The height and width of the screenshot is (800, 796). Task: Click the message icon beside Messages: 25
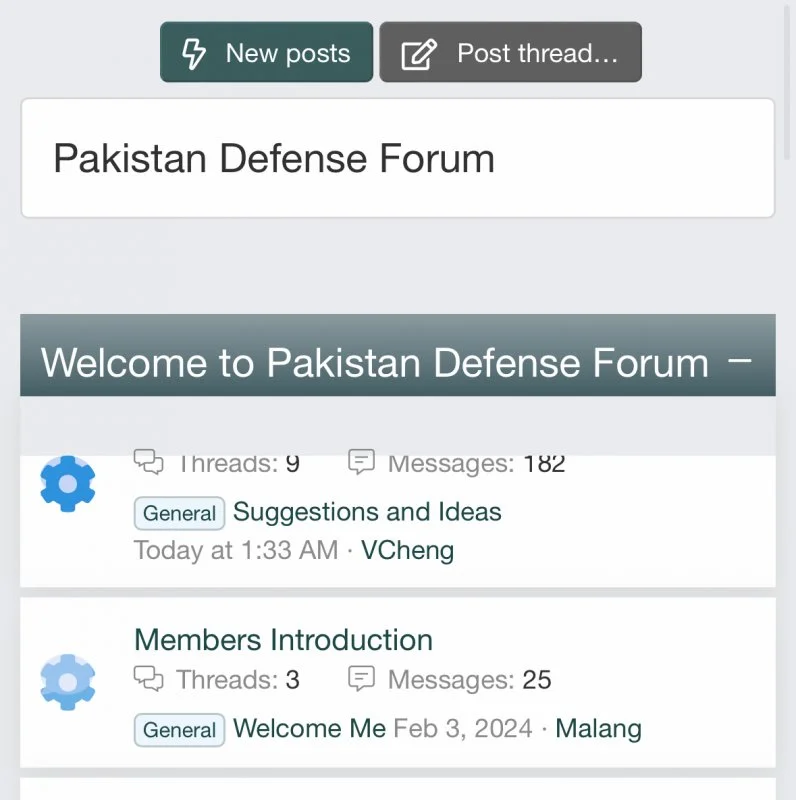pos(361,679)
